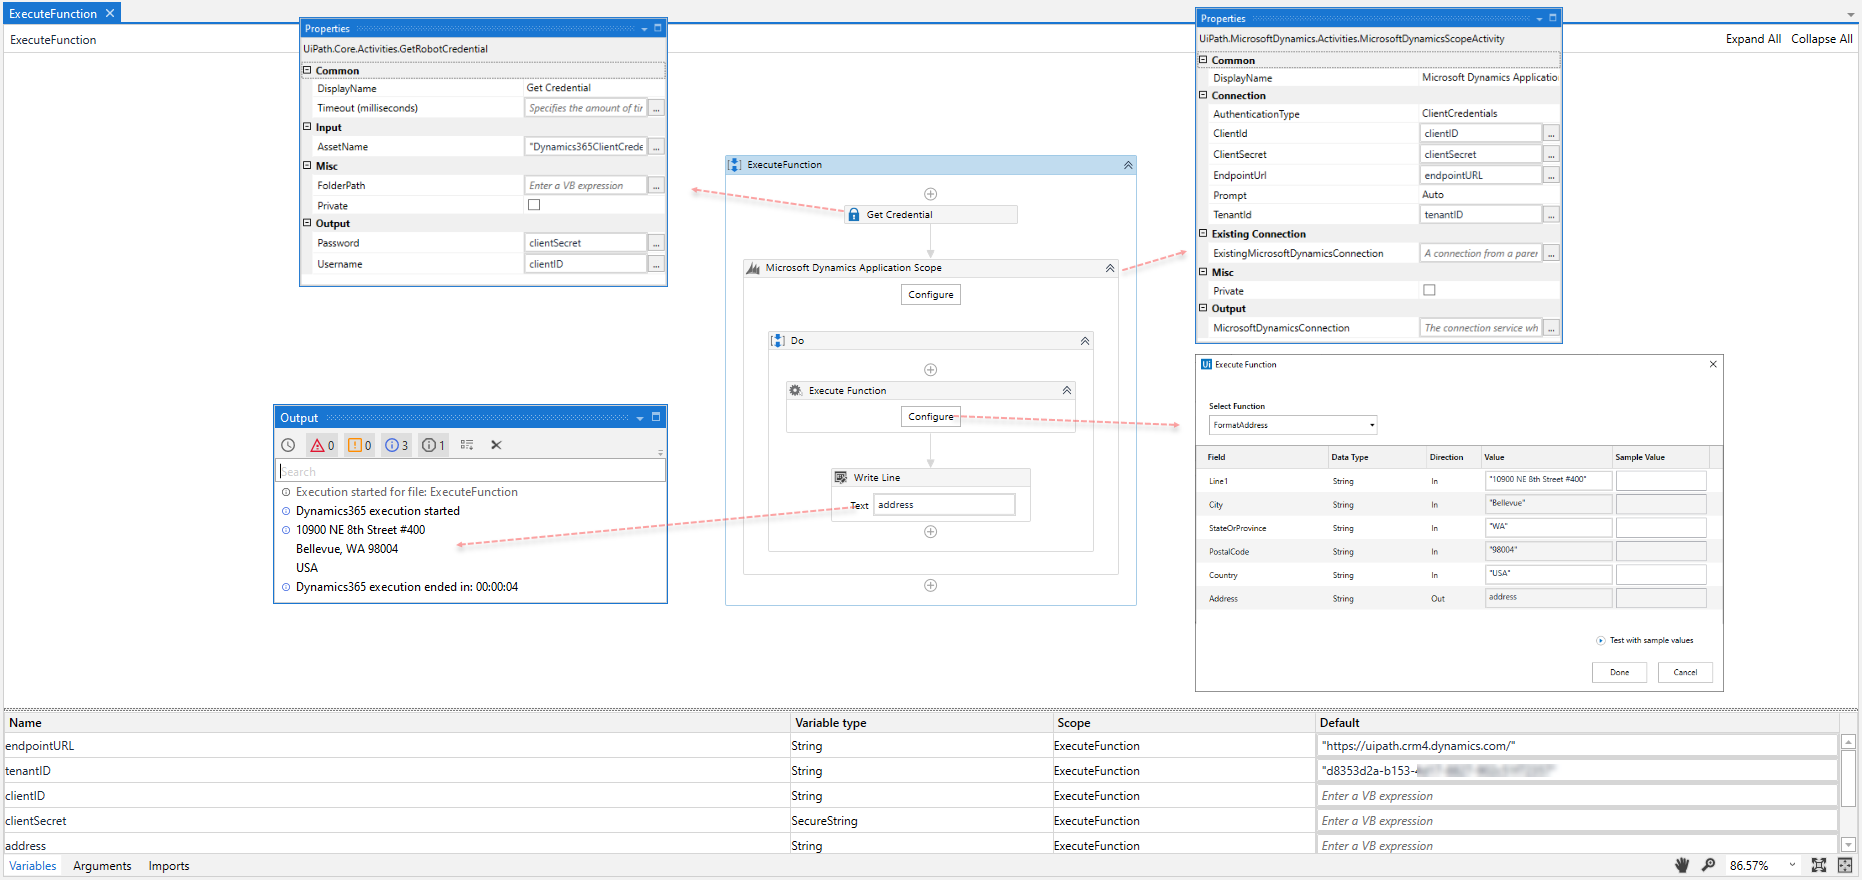Screen dimensions: 1862x880
Task: Click Line1 value field
Action: click(x=1549, y=480)
